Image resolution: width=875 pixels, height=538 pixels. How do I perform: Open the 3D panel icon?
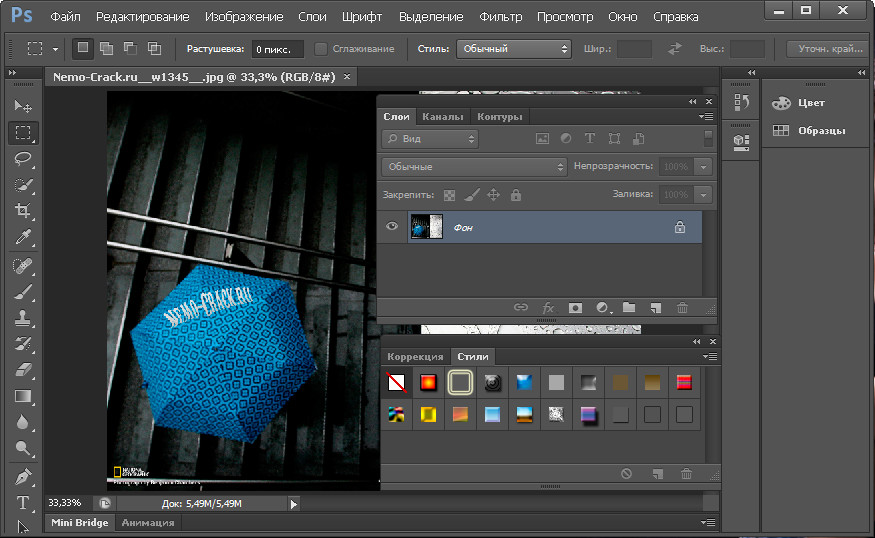click(x=742, y=142)
